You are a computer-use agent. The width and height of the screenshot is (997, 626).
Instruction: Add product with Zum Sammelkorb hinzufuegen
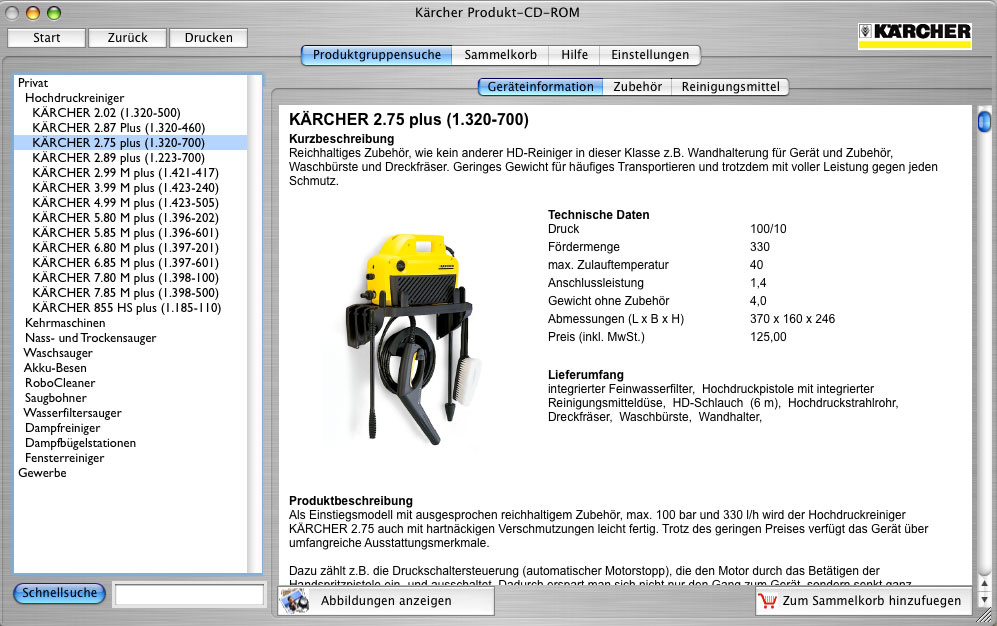pyautogui.click(x=863, y=601)
